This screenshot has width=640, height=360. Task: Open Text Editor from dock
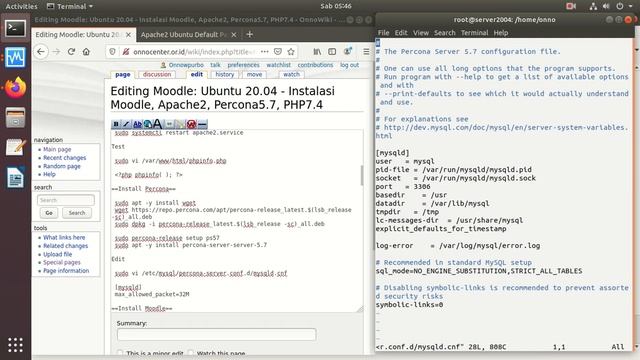point(16,147)
